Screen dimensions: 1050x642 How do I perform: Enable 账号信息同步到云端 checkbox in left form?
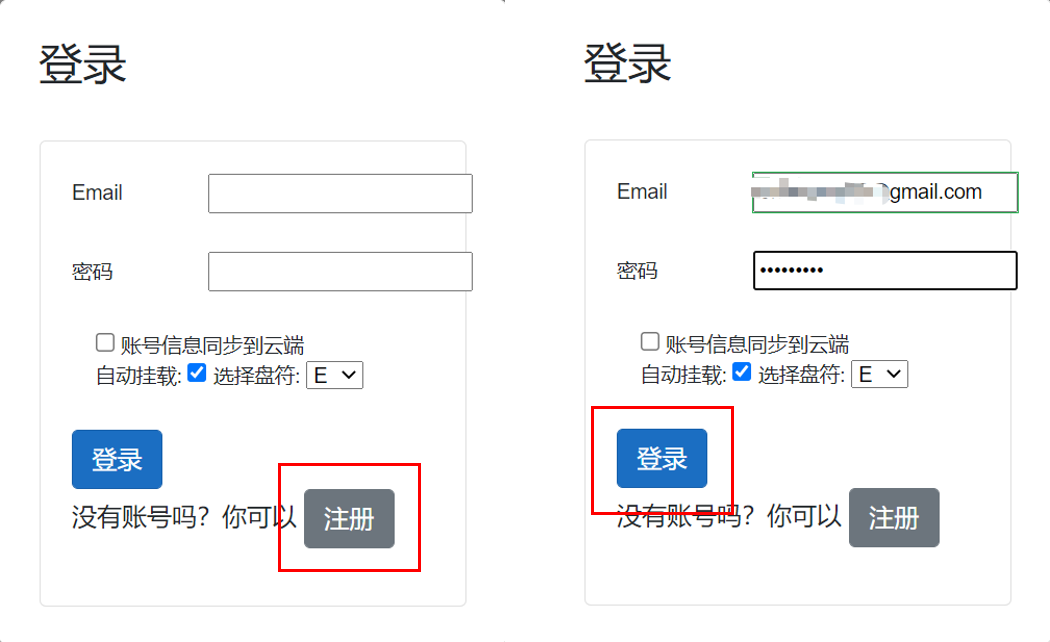tap(104, 343)
